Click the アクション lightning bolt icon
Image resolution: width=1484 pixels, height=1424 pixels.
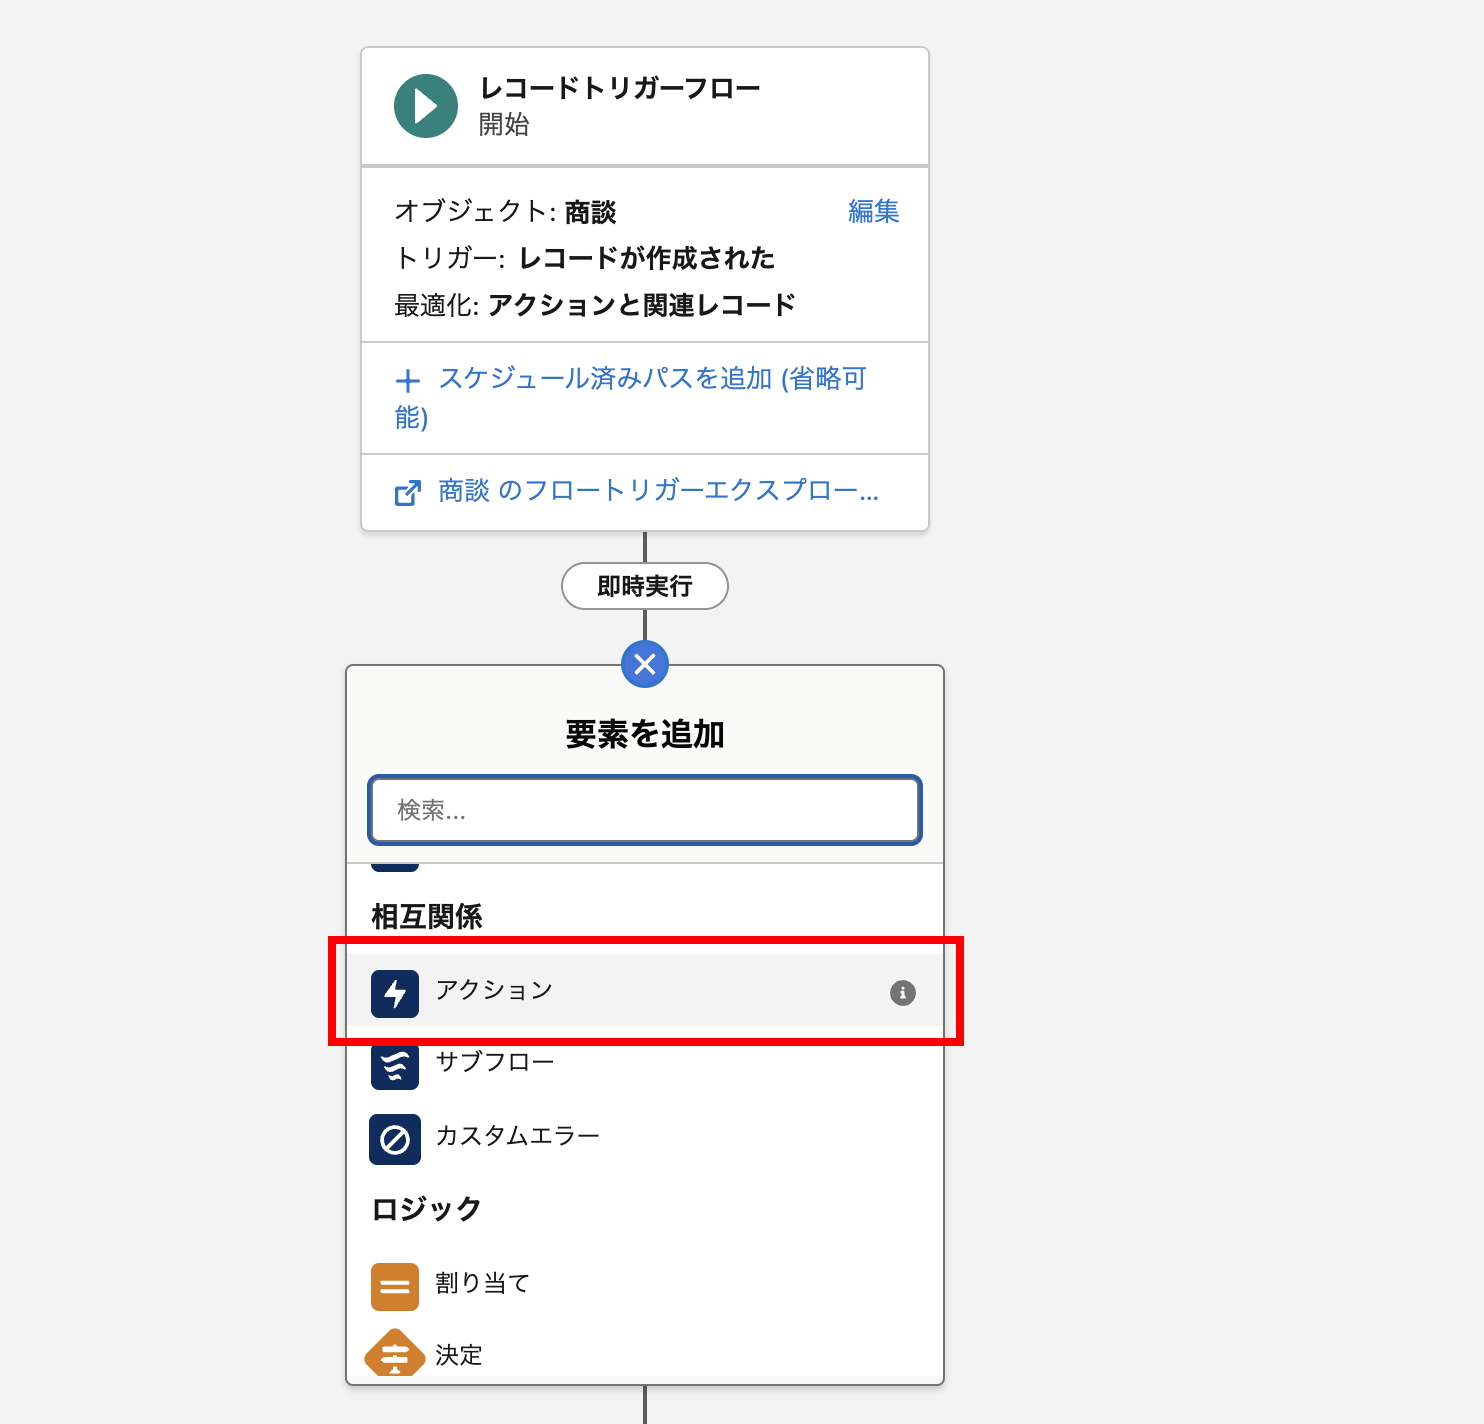pyautogui.click(x=395, y=994)
